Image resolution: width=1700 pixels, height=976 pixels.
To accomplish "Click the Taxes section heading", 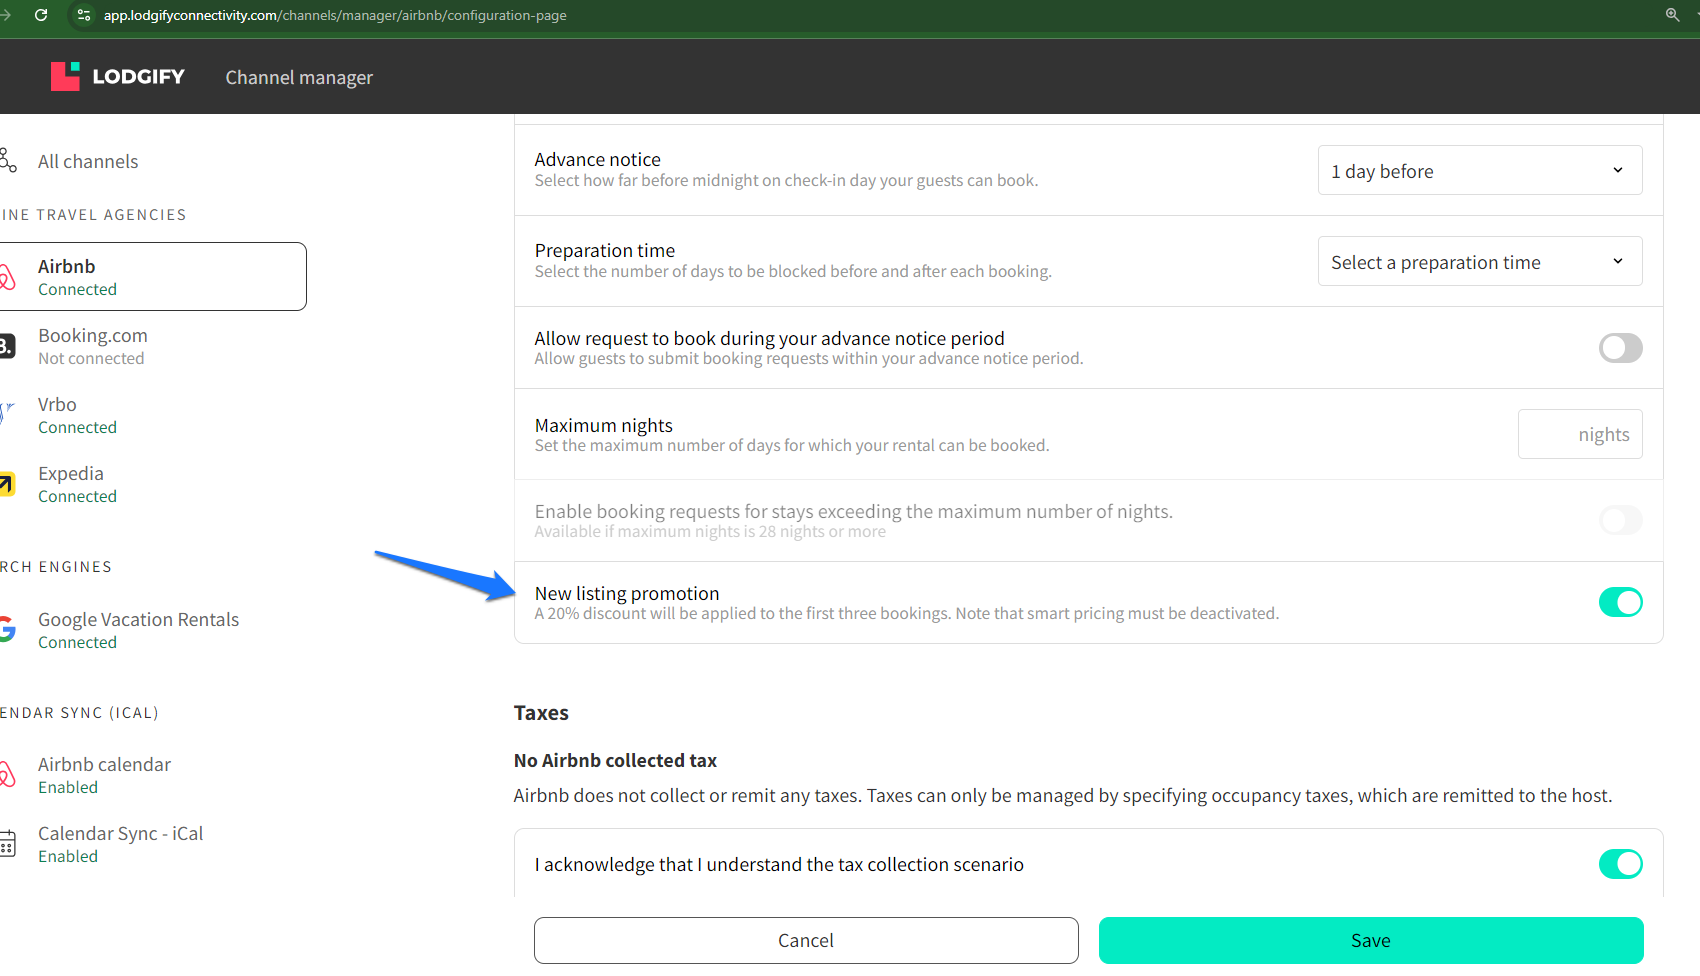I will (x=541, y=713).
